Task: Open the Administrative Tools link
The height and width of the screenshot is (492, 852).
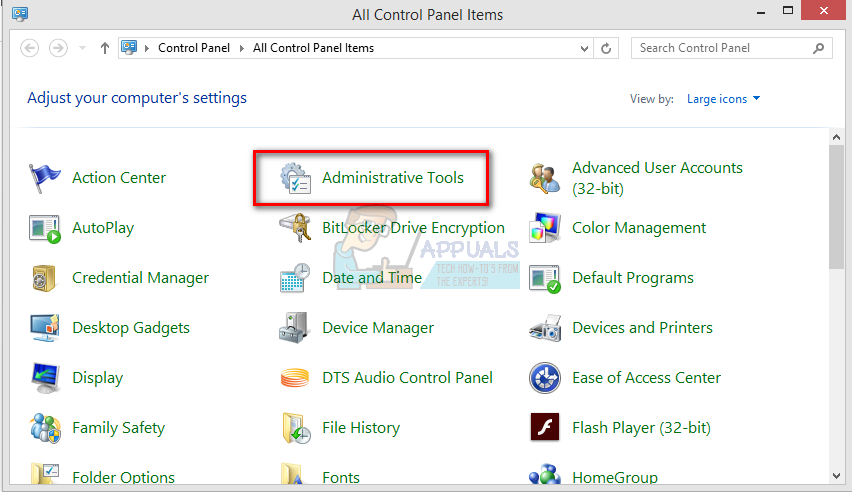Action: 393,178
